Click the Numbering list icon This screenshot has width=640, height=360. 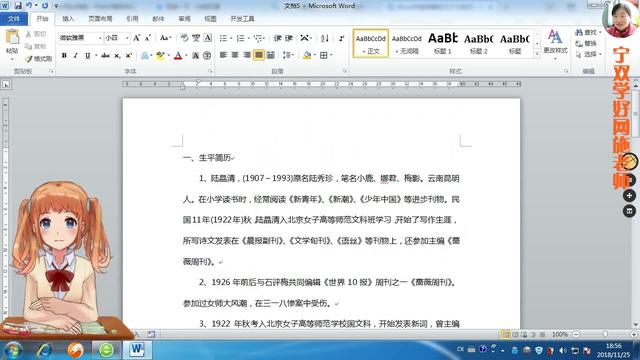(240, 38)
